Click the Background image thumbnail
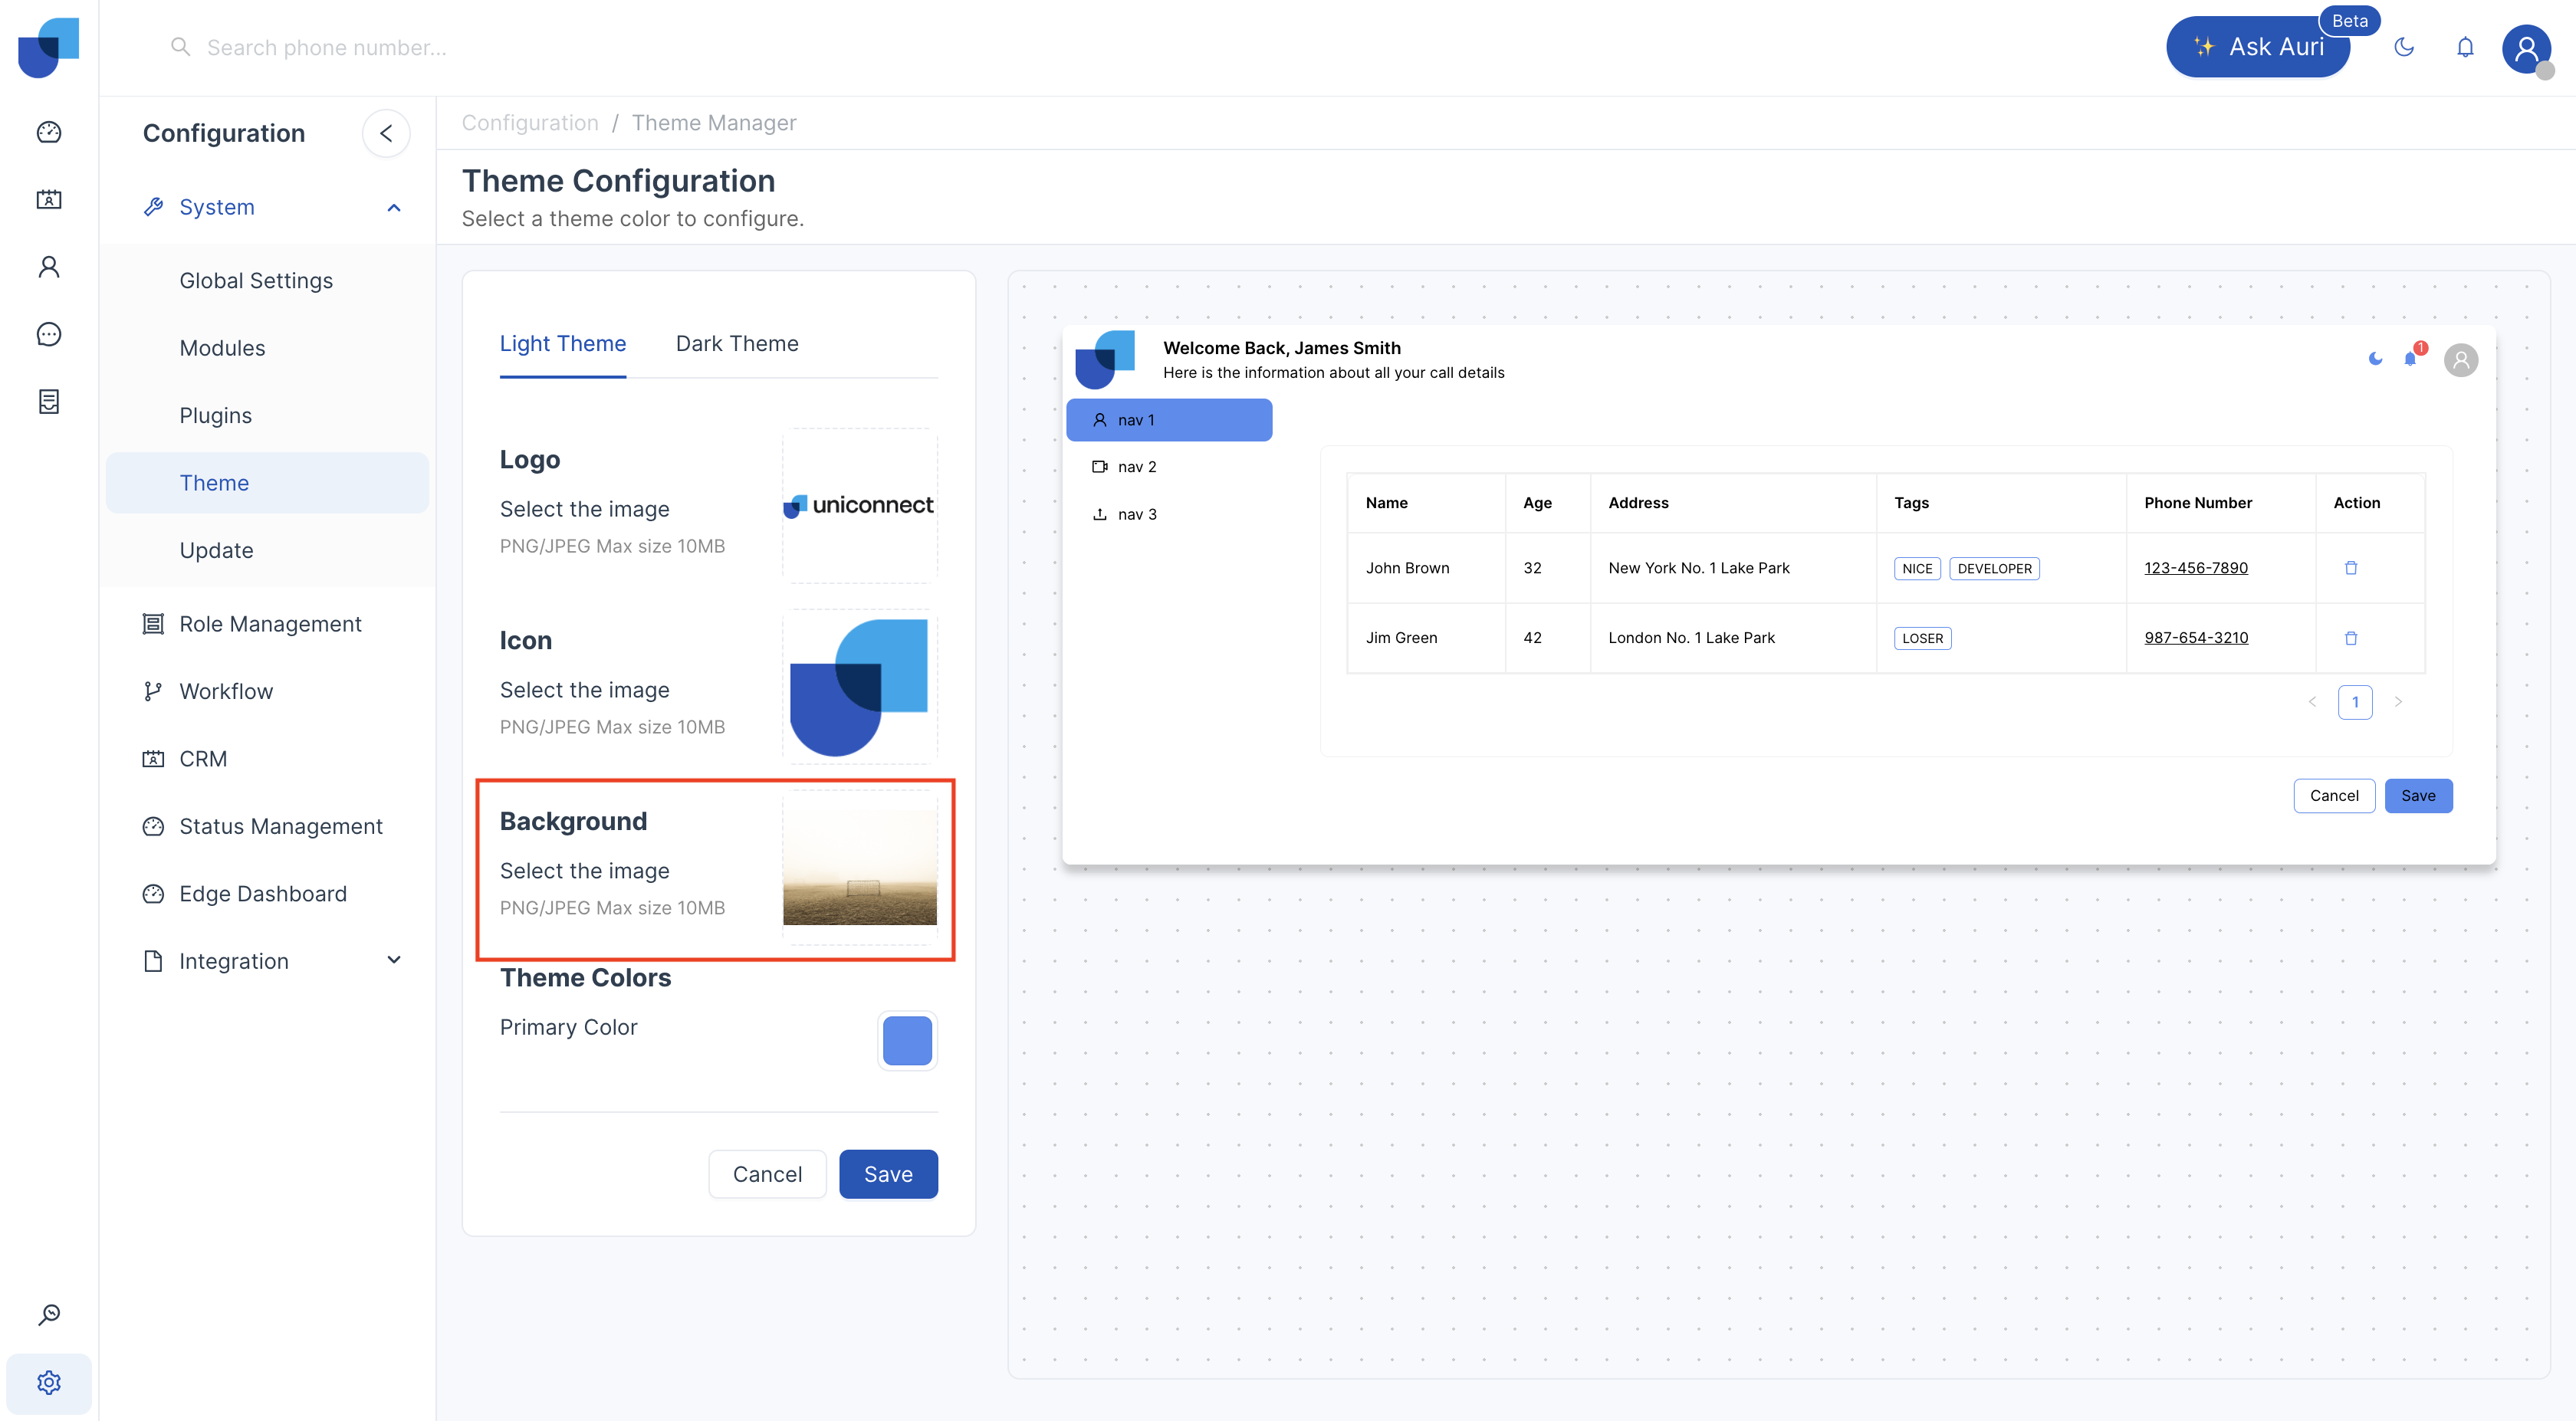This screenshot has width=2576, height=1421. point(860,867)
